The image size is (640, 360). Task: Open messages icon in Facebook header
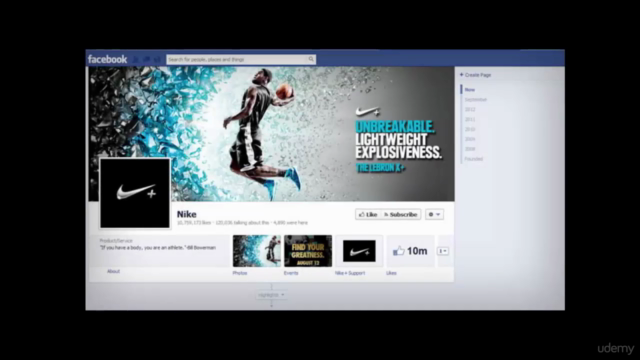pos(147,60)
